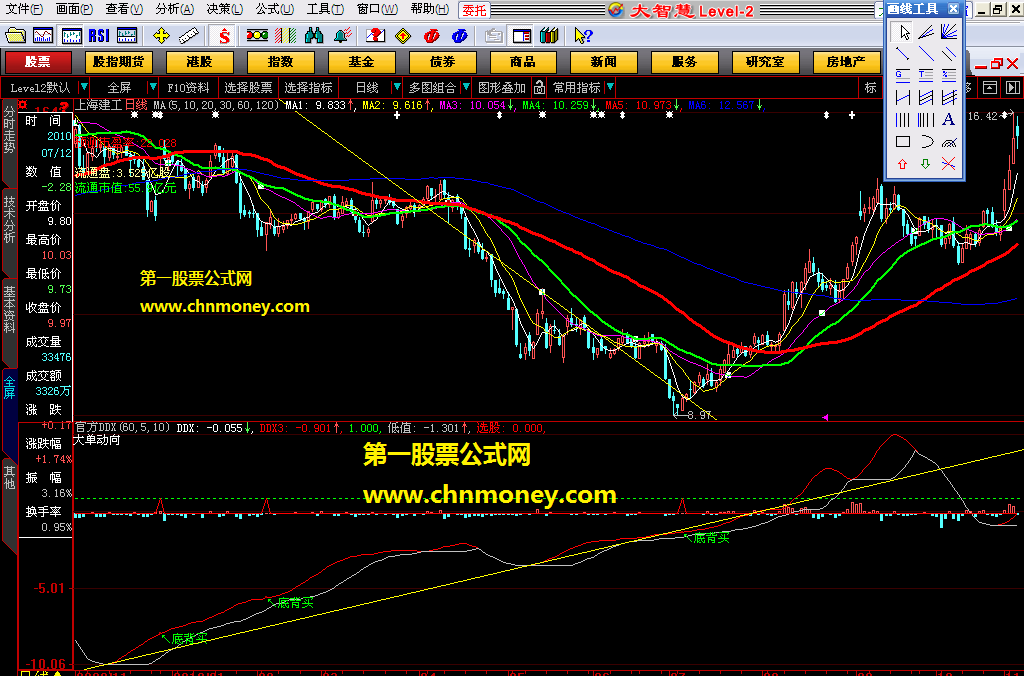This screenshot has height=676, width=1024.
Task: Click the yellow four-arrow move icon
Action: click(161, 35)
